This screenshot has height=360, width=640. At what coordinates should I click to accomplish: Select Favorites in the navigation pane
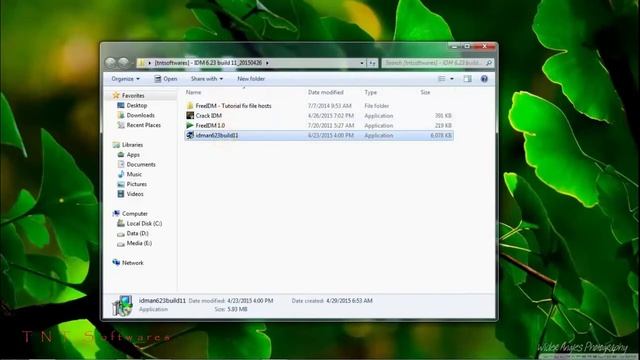pyautogui.click(x=133, y=96)
